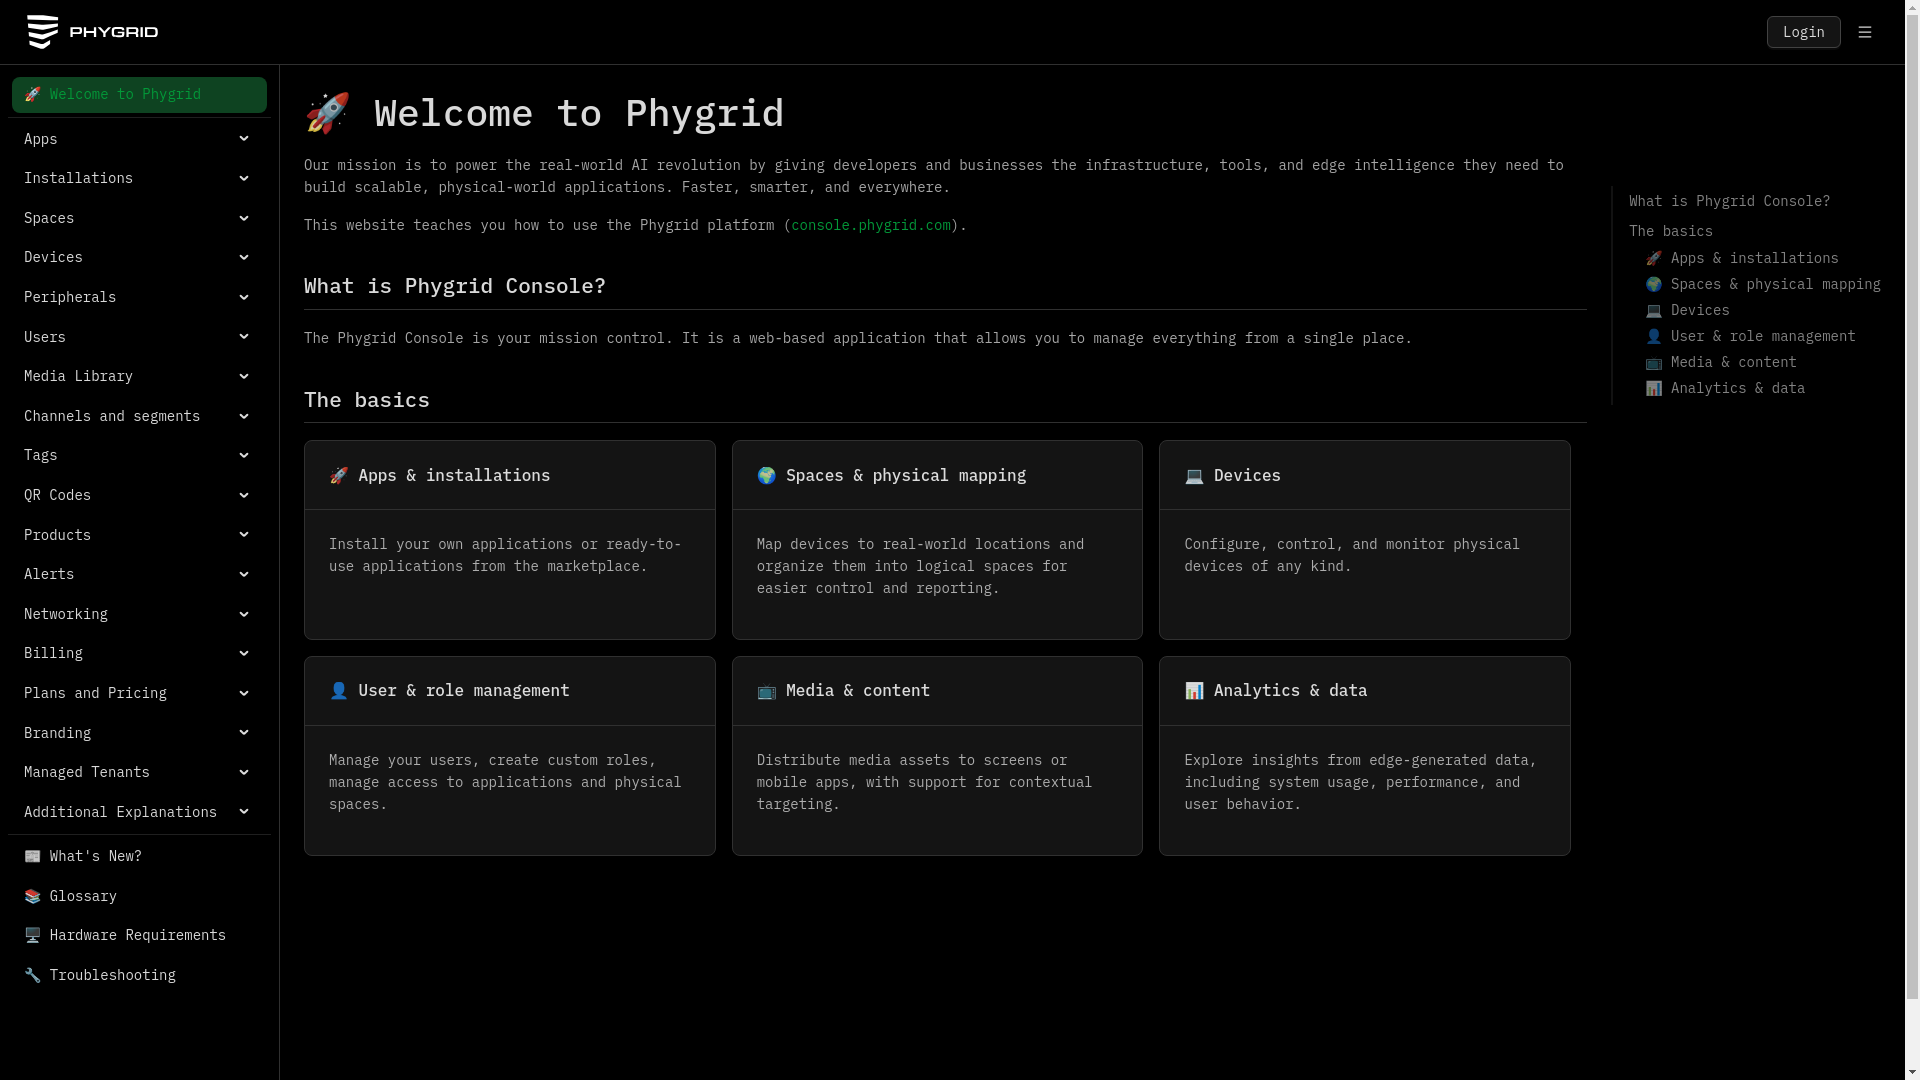This screenshot has width=1920, height=1080.
Task: Jump to What is Phygrid Console? in contents
Action: point(1729,201)
